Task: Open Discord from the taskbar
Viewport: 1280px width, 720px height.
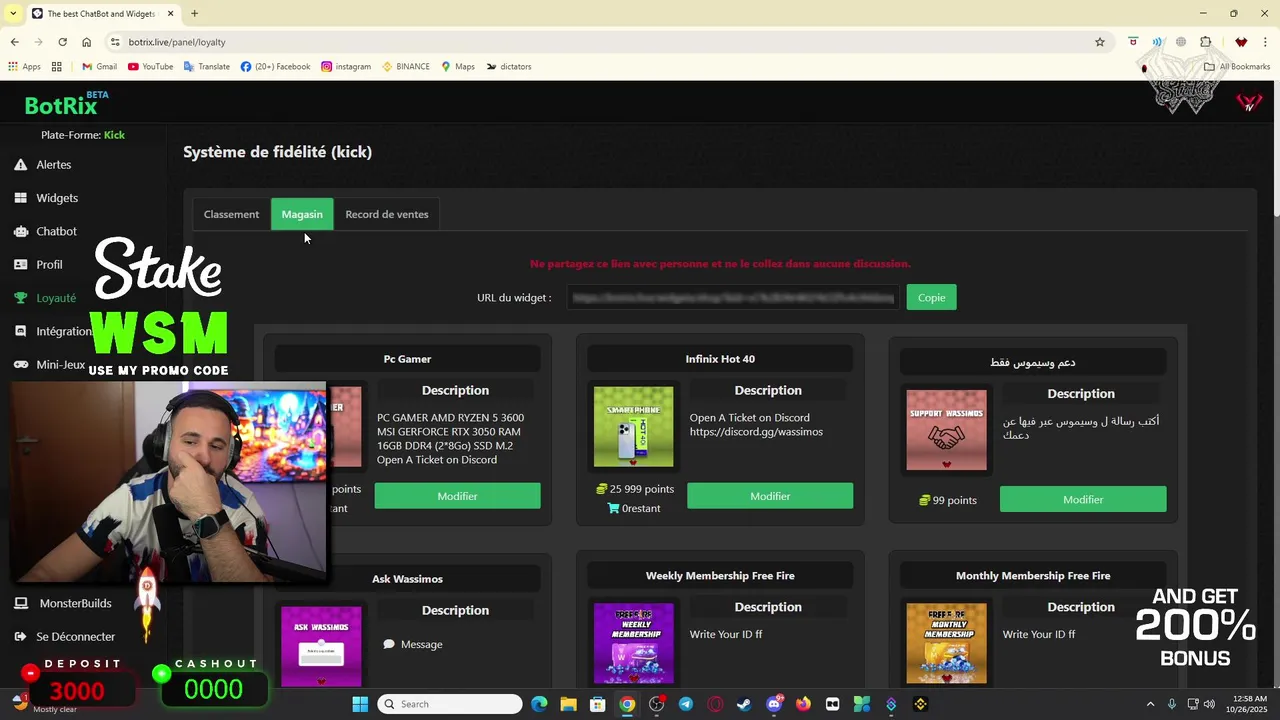Action: point(773,704)
